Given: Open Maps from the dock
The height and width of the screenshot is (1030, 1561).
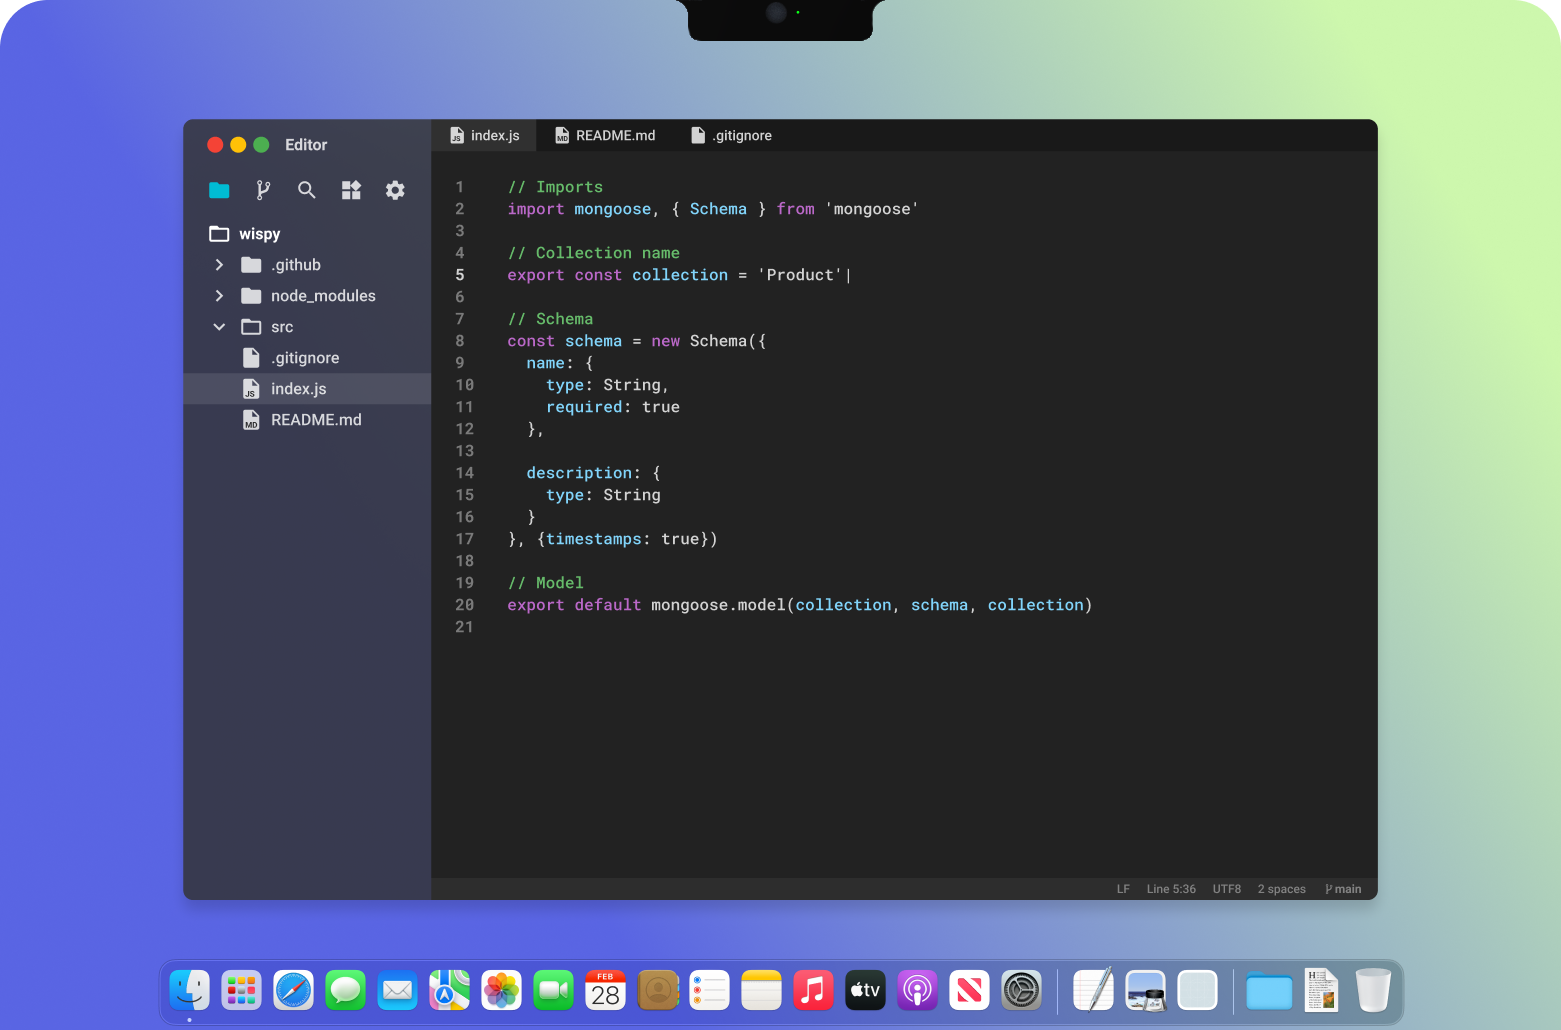Looking at the screenshot, I should coord(449,991).
